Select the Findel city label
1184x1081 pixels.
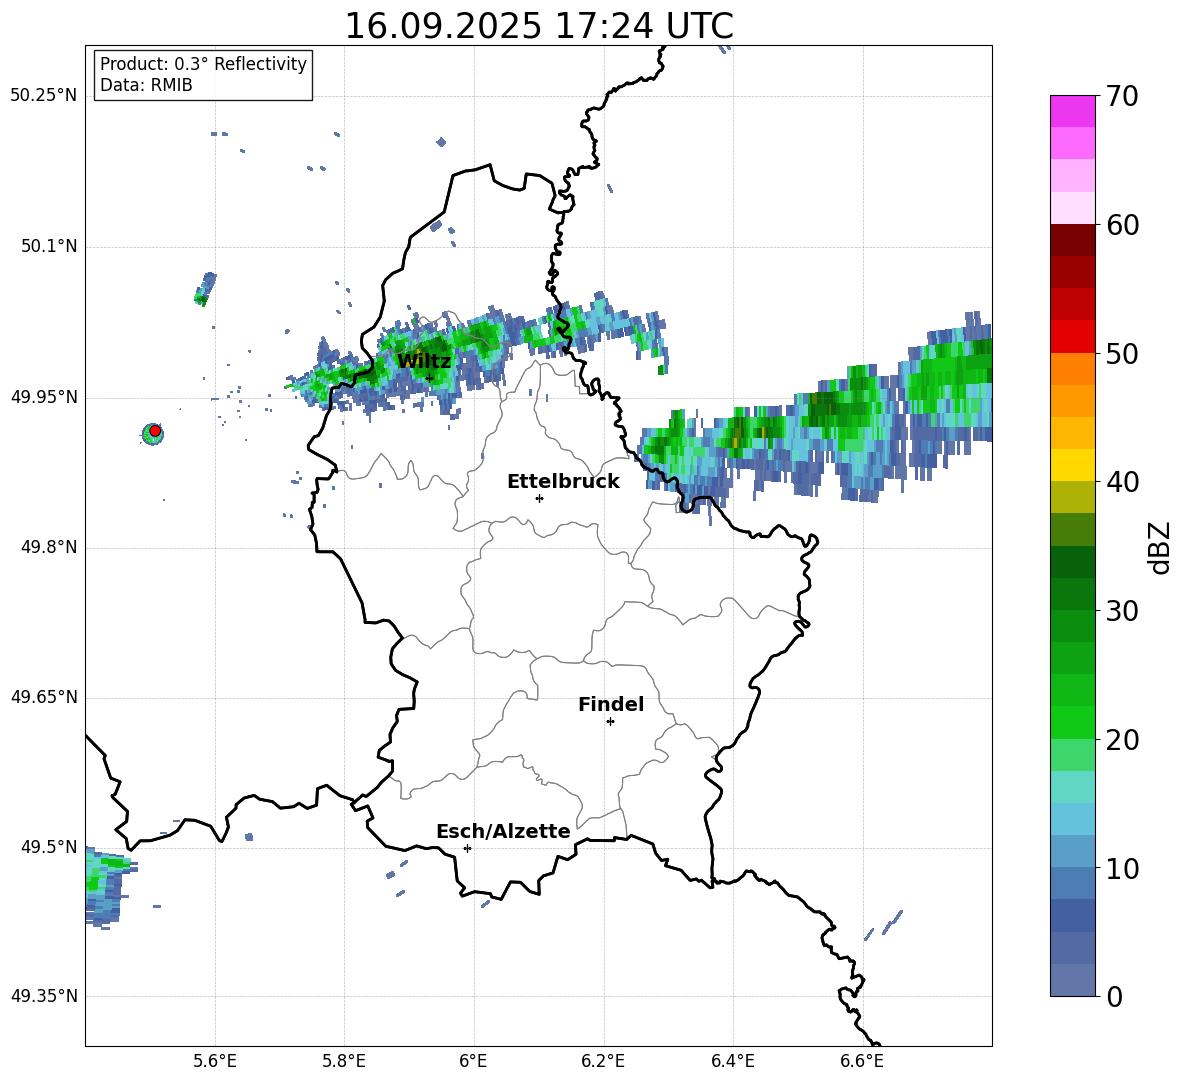click(611, 704)
